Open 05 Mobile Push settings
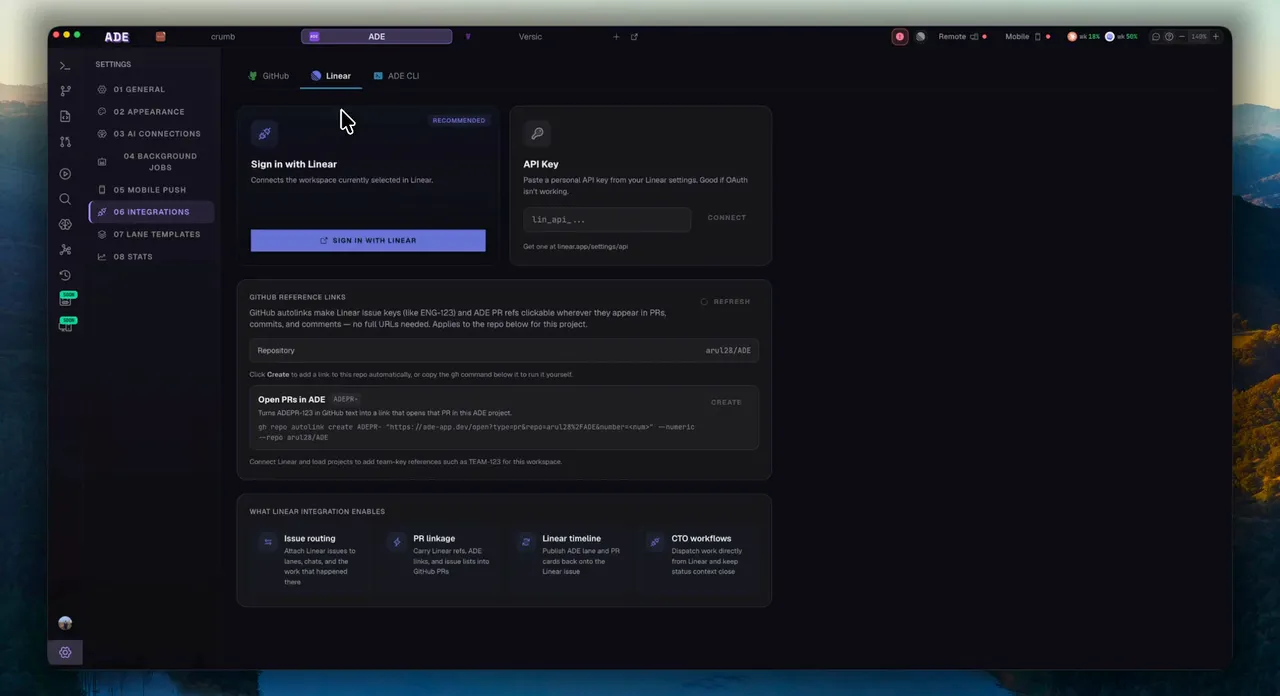Image resolution: width=1280 pixels, height=696 pixels. (151, 190)
